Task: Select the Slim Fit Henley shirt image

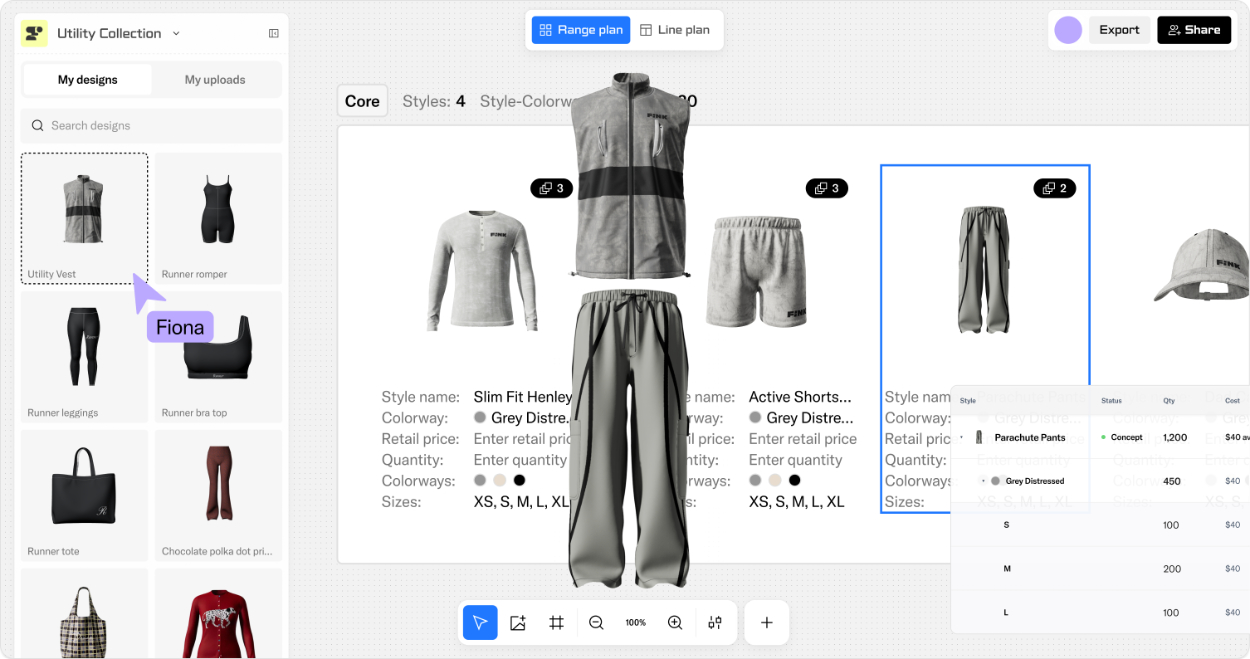Action: (x=485, y=270)
